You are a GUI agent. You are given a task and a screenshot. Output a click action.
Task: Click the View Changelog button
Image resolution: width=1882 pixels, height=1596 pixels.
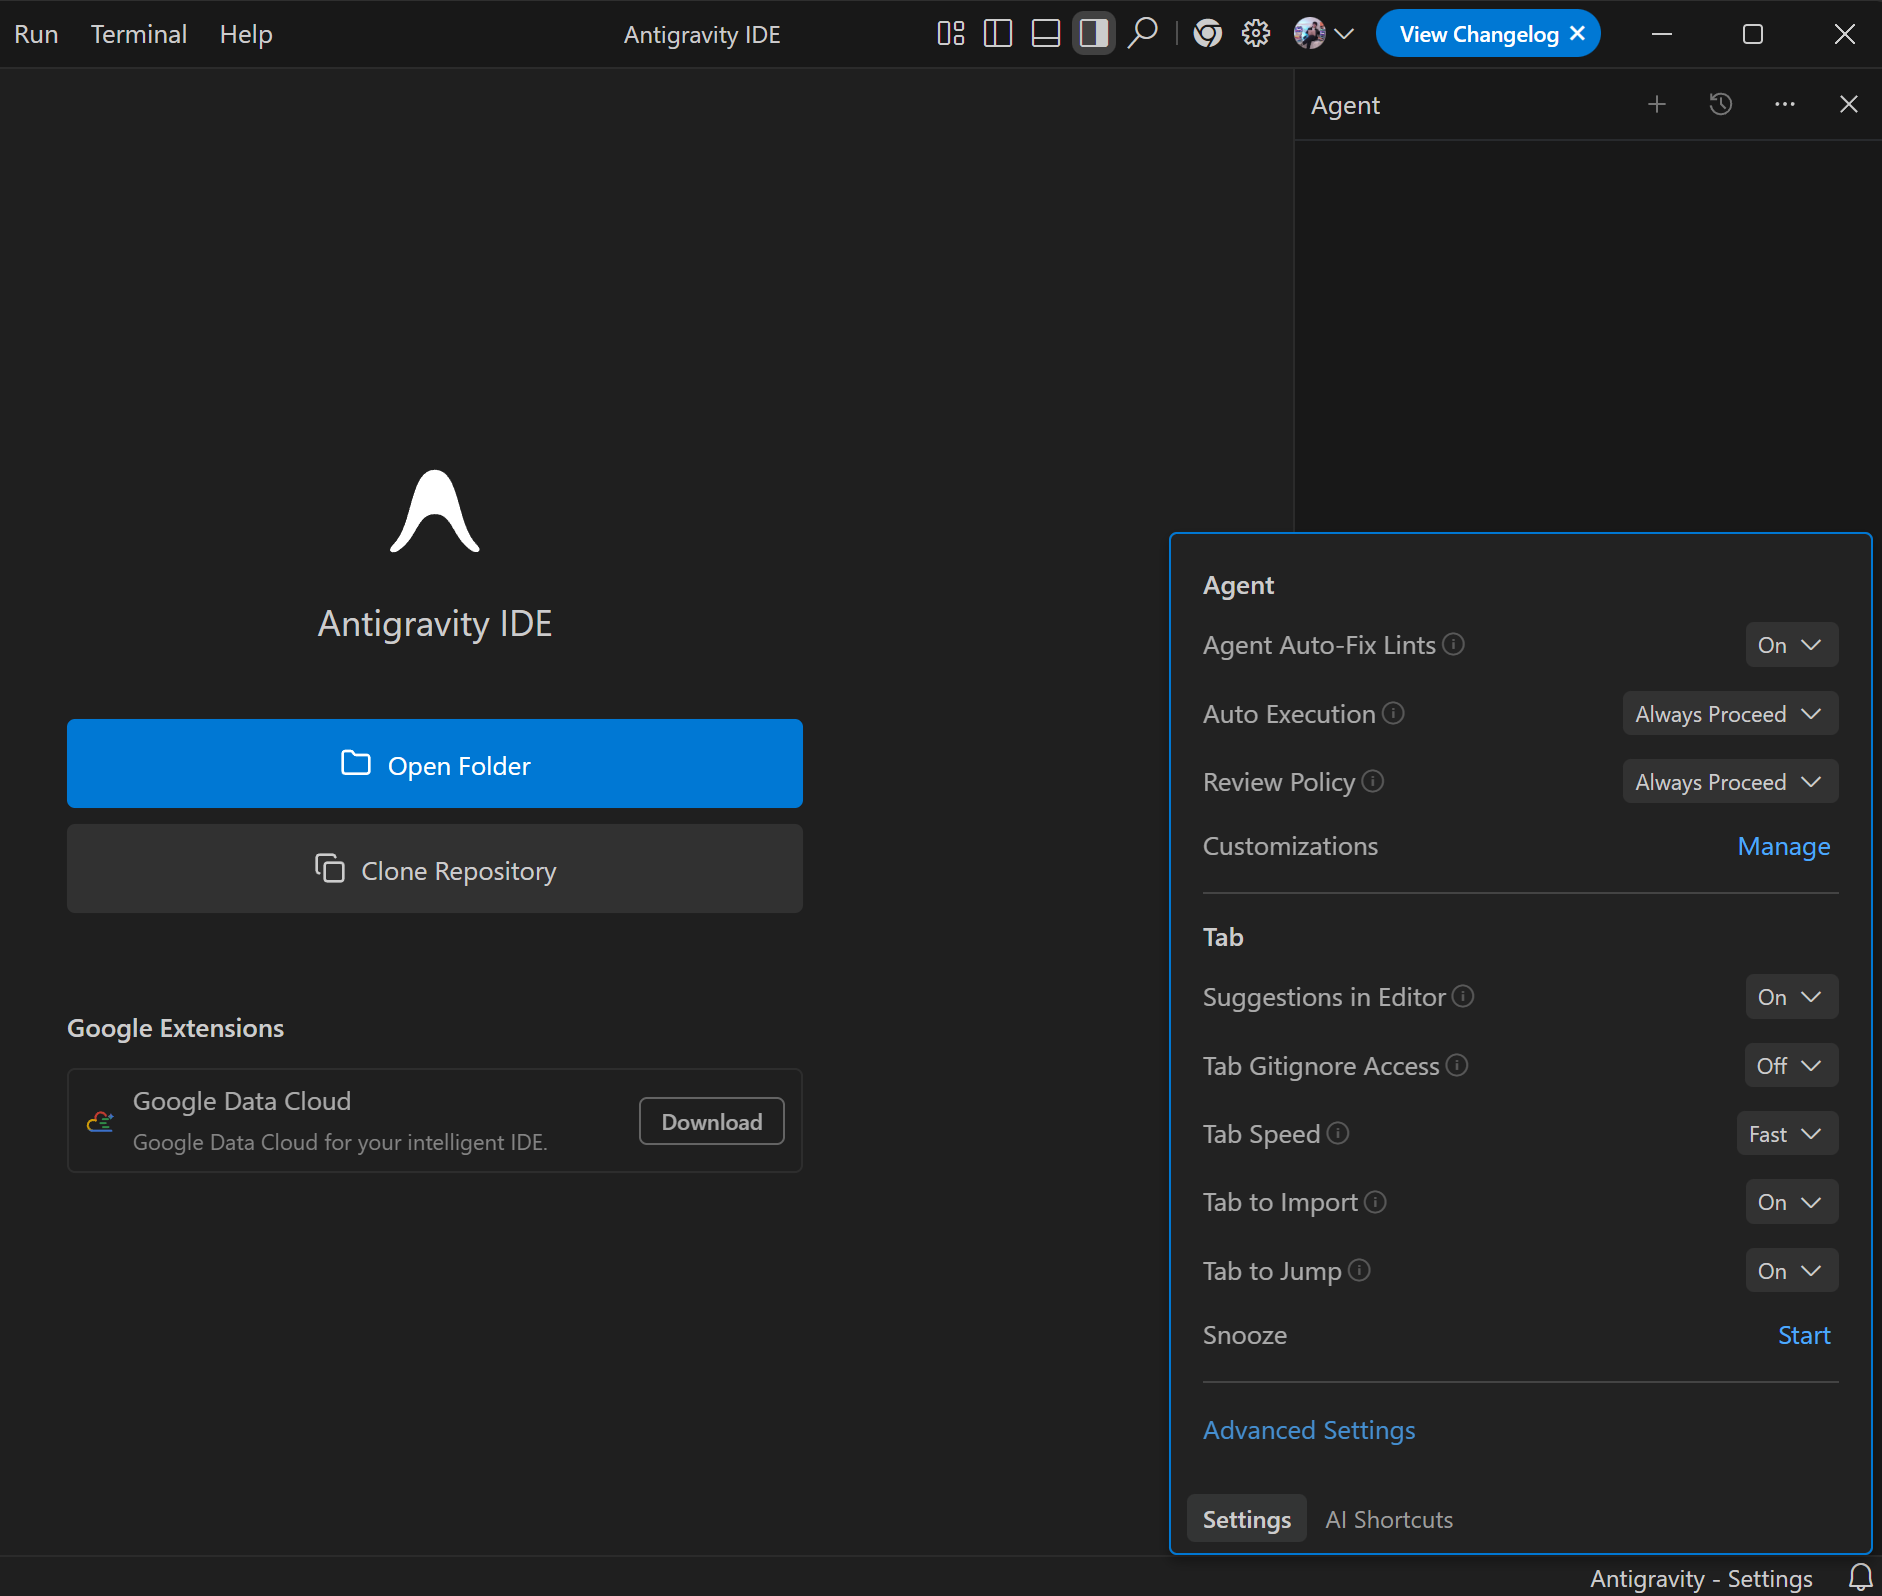click(x=1478, y=34)
